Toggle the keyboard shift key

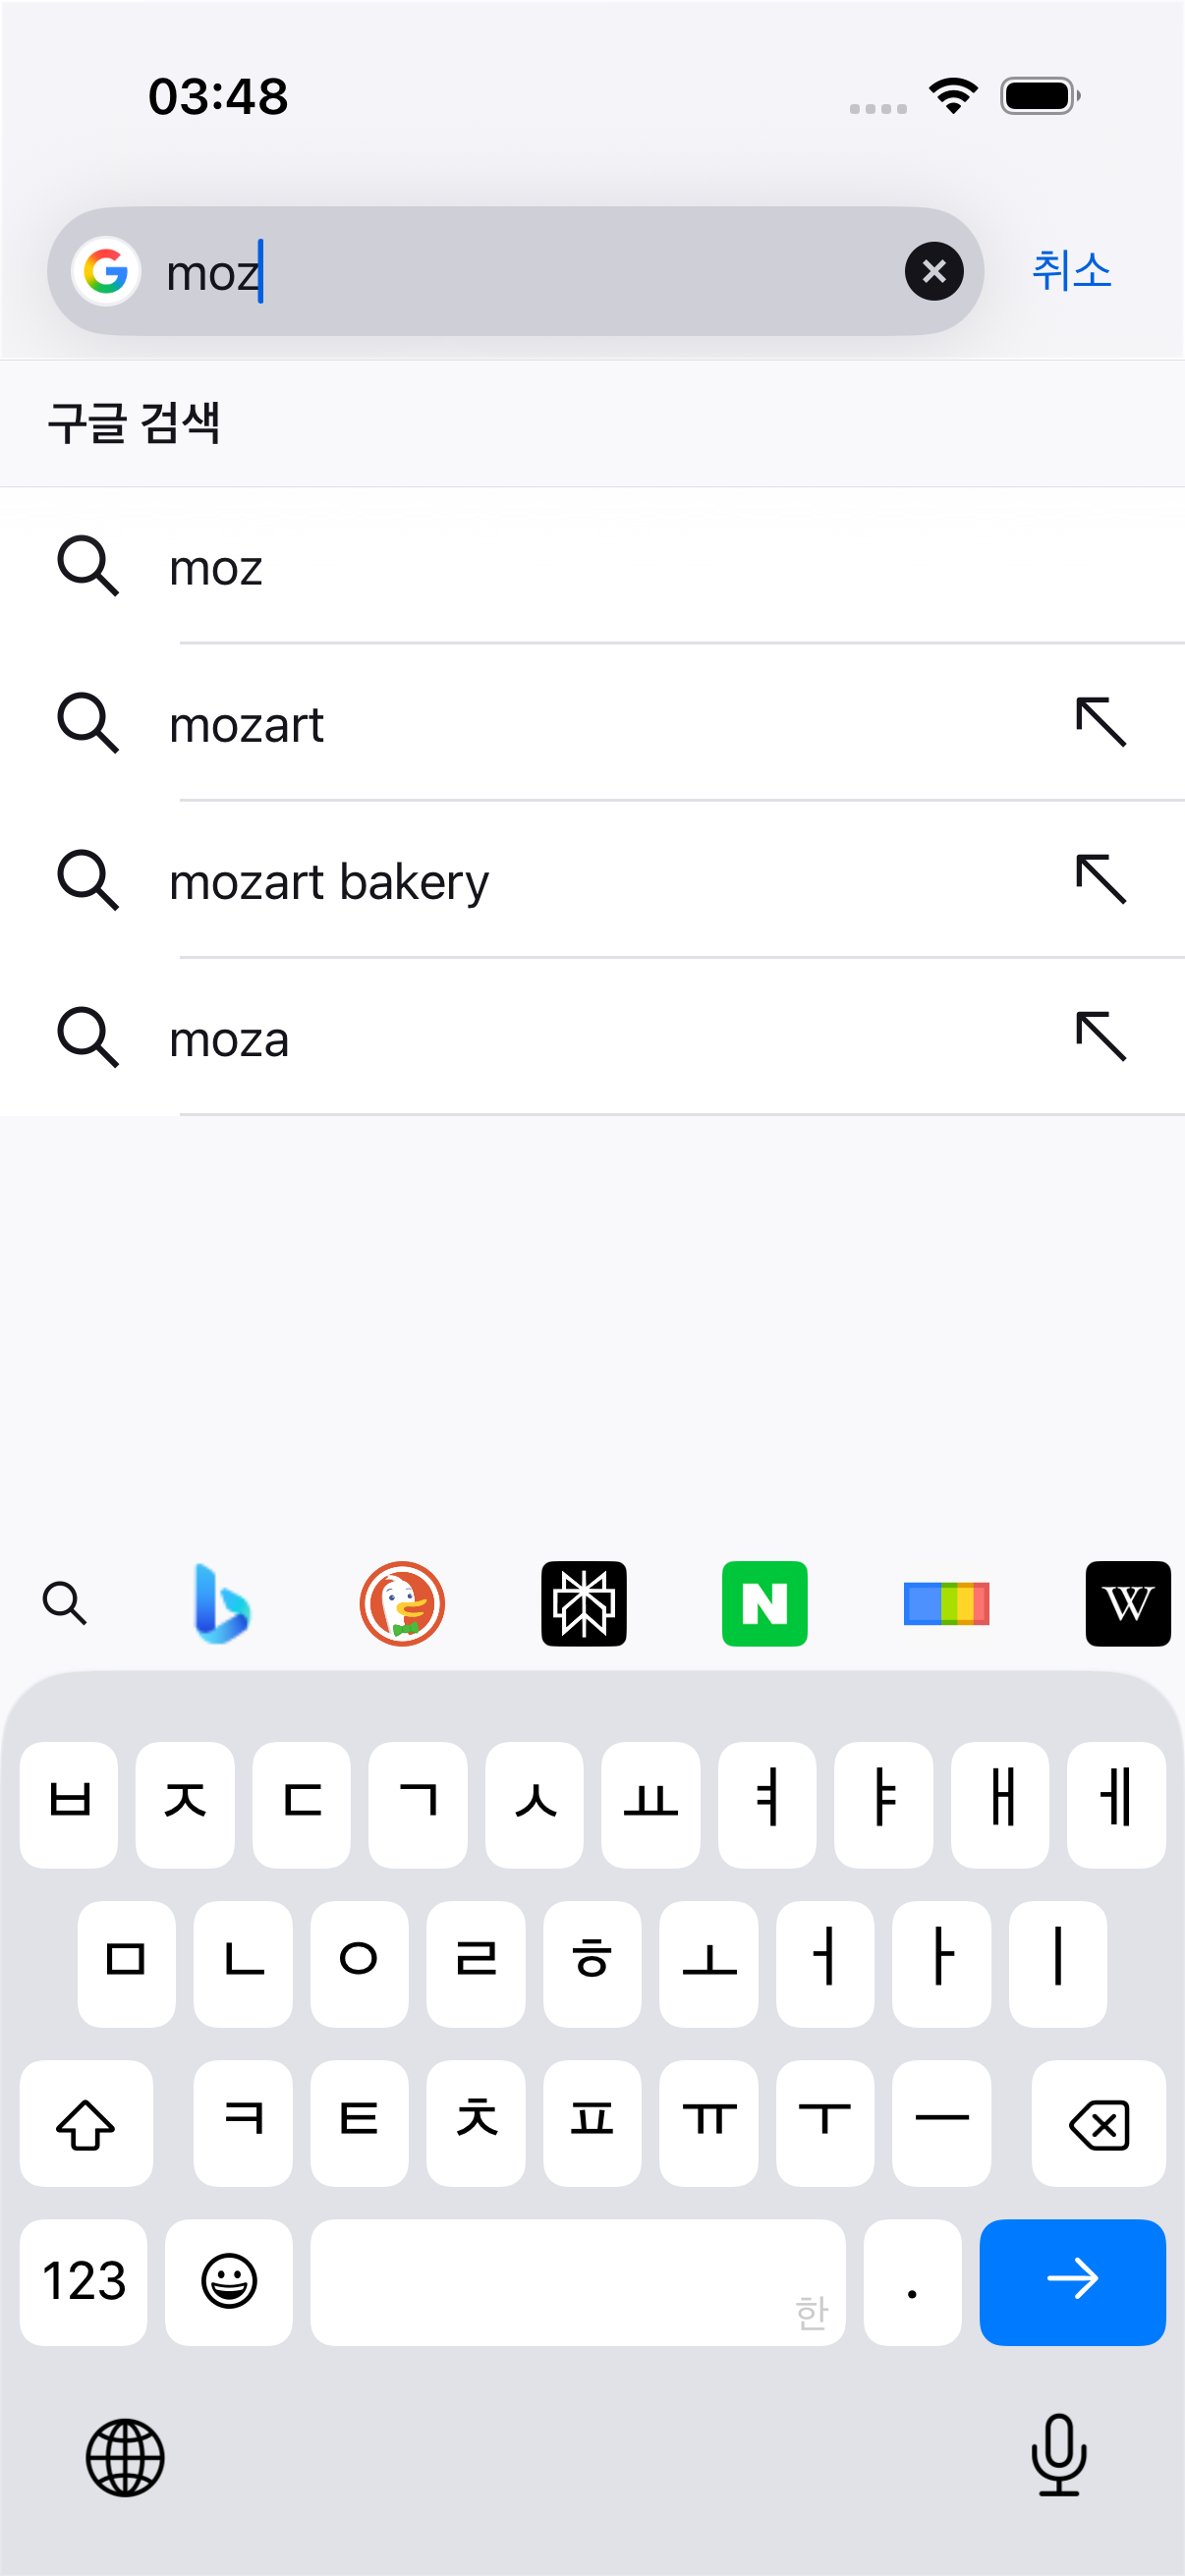click(x=86, y=2123)
